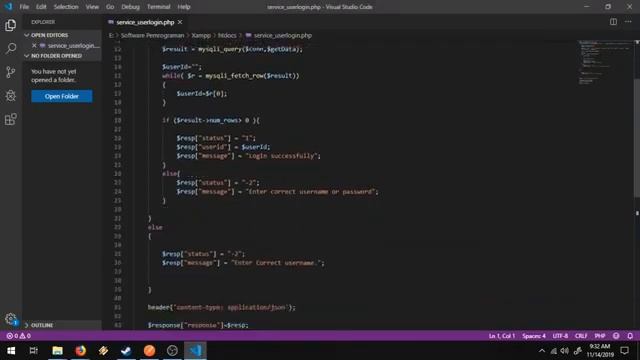Open the Extensions view
640x360 pixels.
click(x=11, y=119)
